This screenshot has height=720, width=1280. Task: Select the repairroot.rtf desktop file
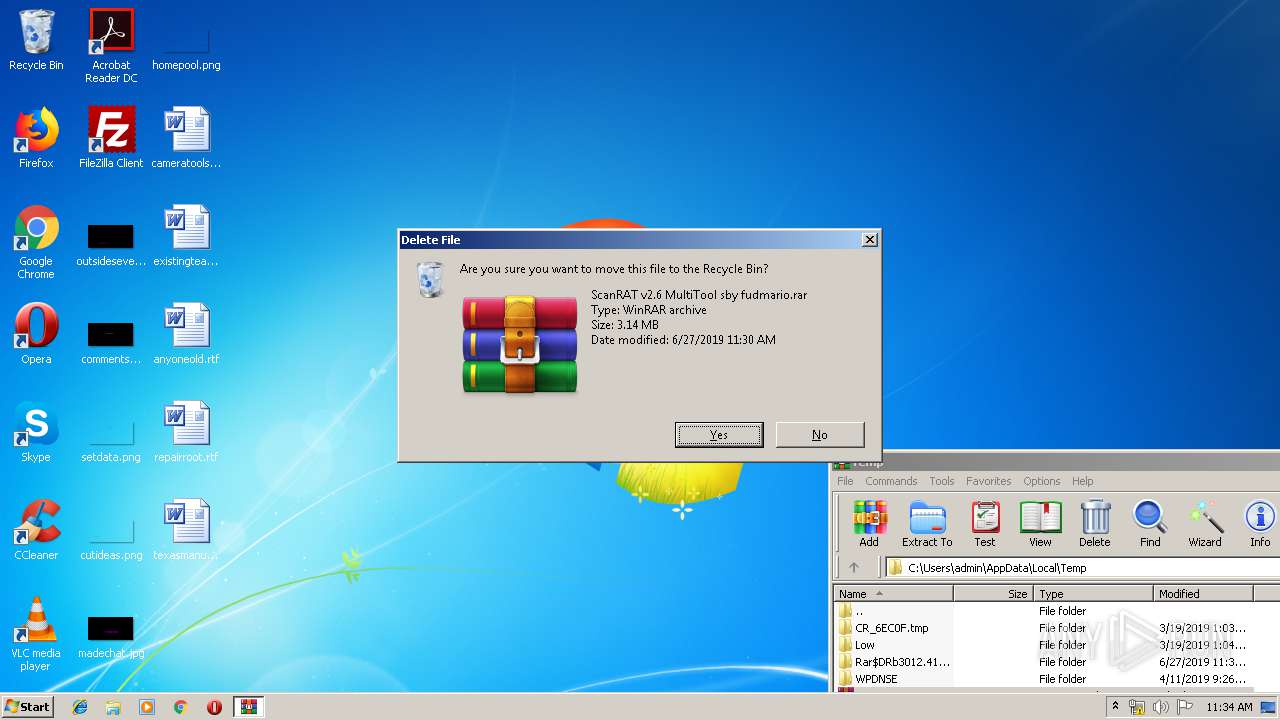(x=186, y=432)
